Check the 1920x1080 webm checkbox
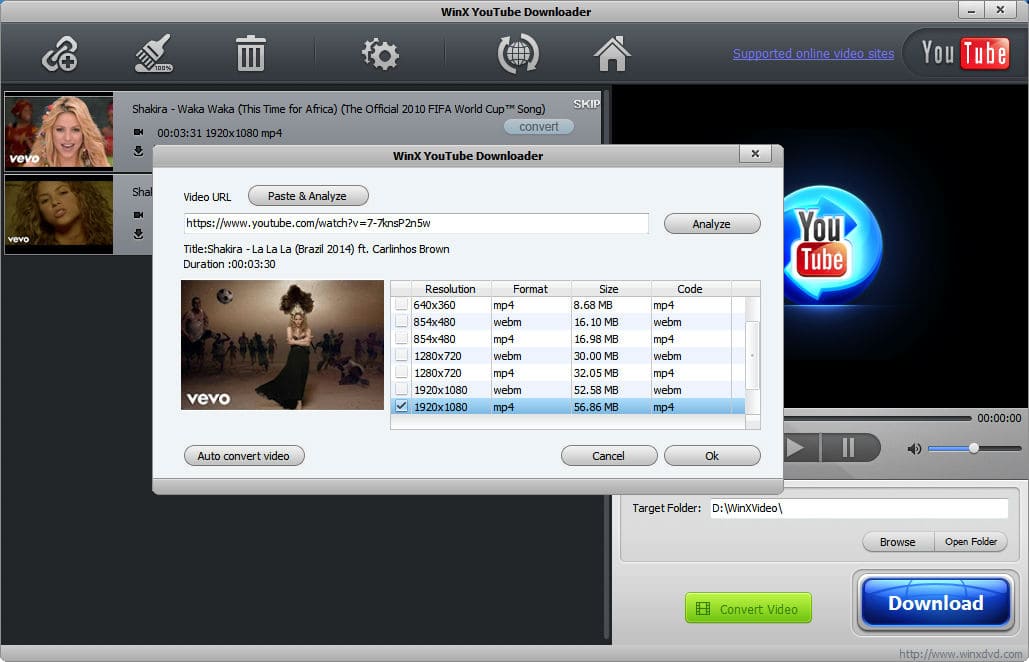Image resolution: width=1029 pixels, height=662 pixels. click(x=401, y=390)
